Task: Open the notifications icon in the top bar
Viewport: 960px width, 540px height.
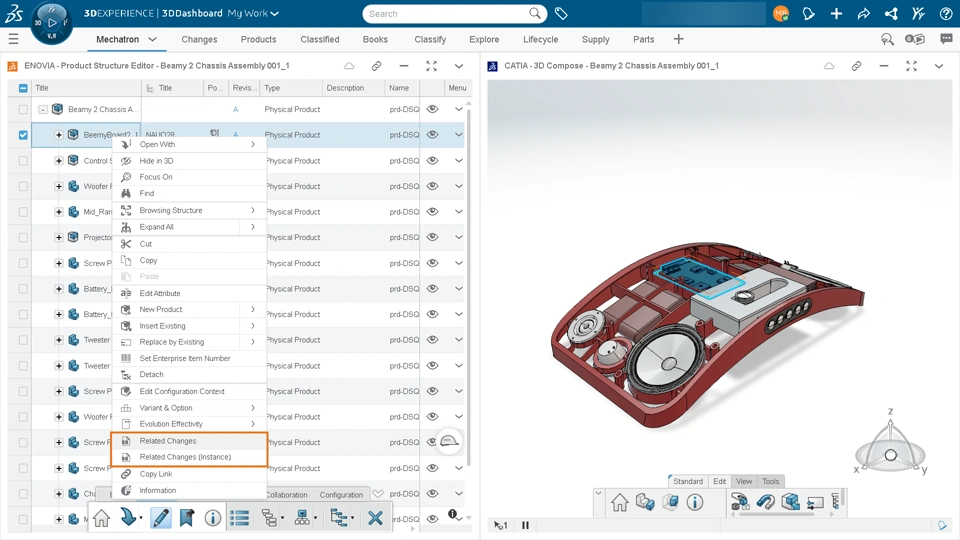Action: tap(808, 13)
